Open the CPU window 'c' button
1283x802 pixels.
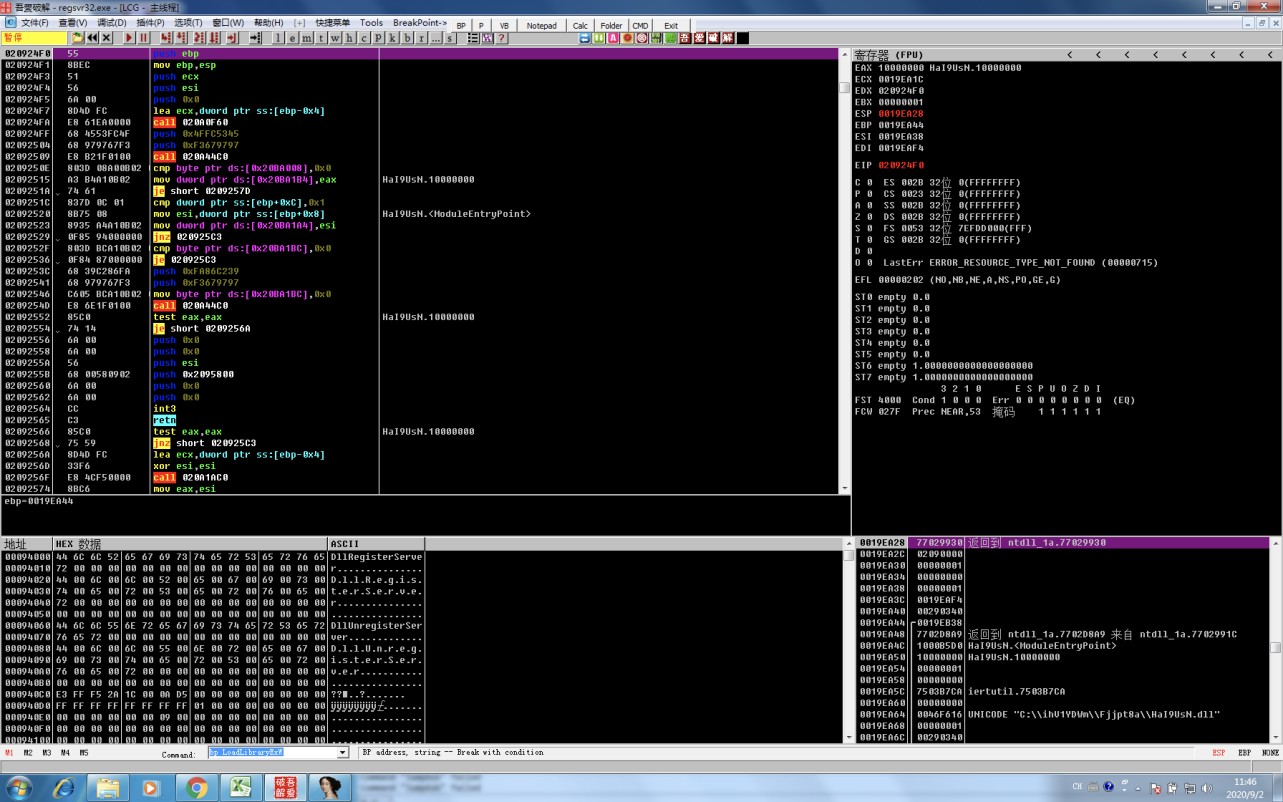363,38
